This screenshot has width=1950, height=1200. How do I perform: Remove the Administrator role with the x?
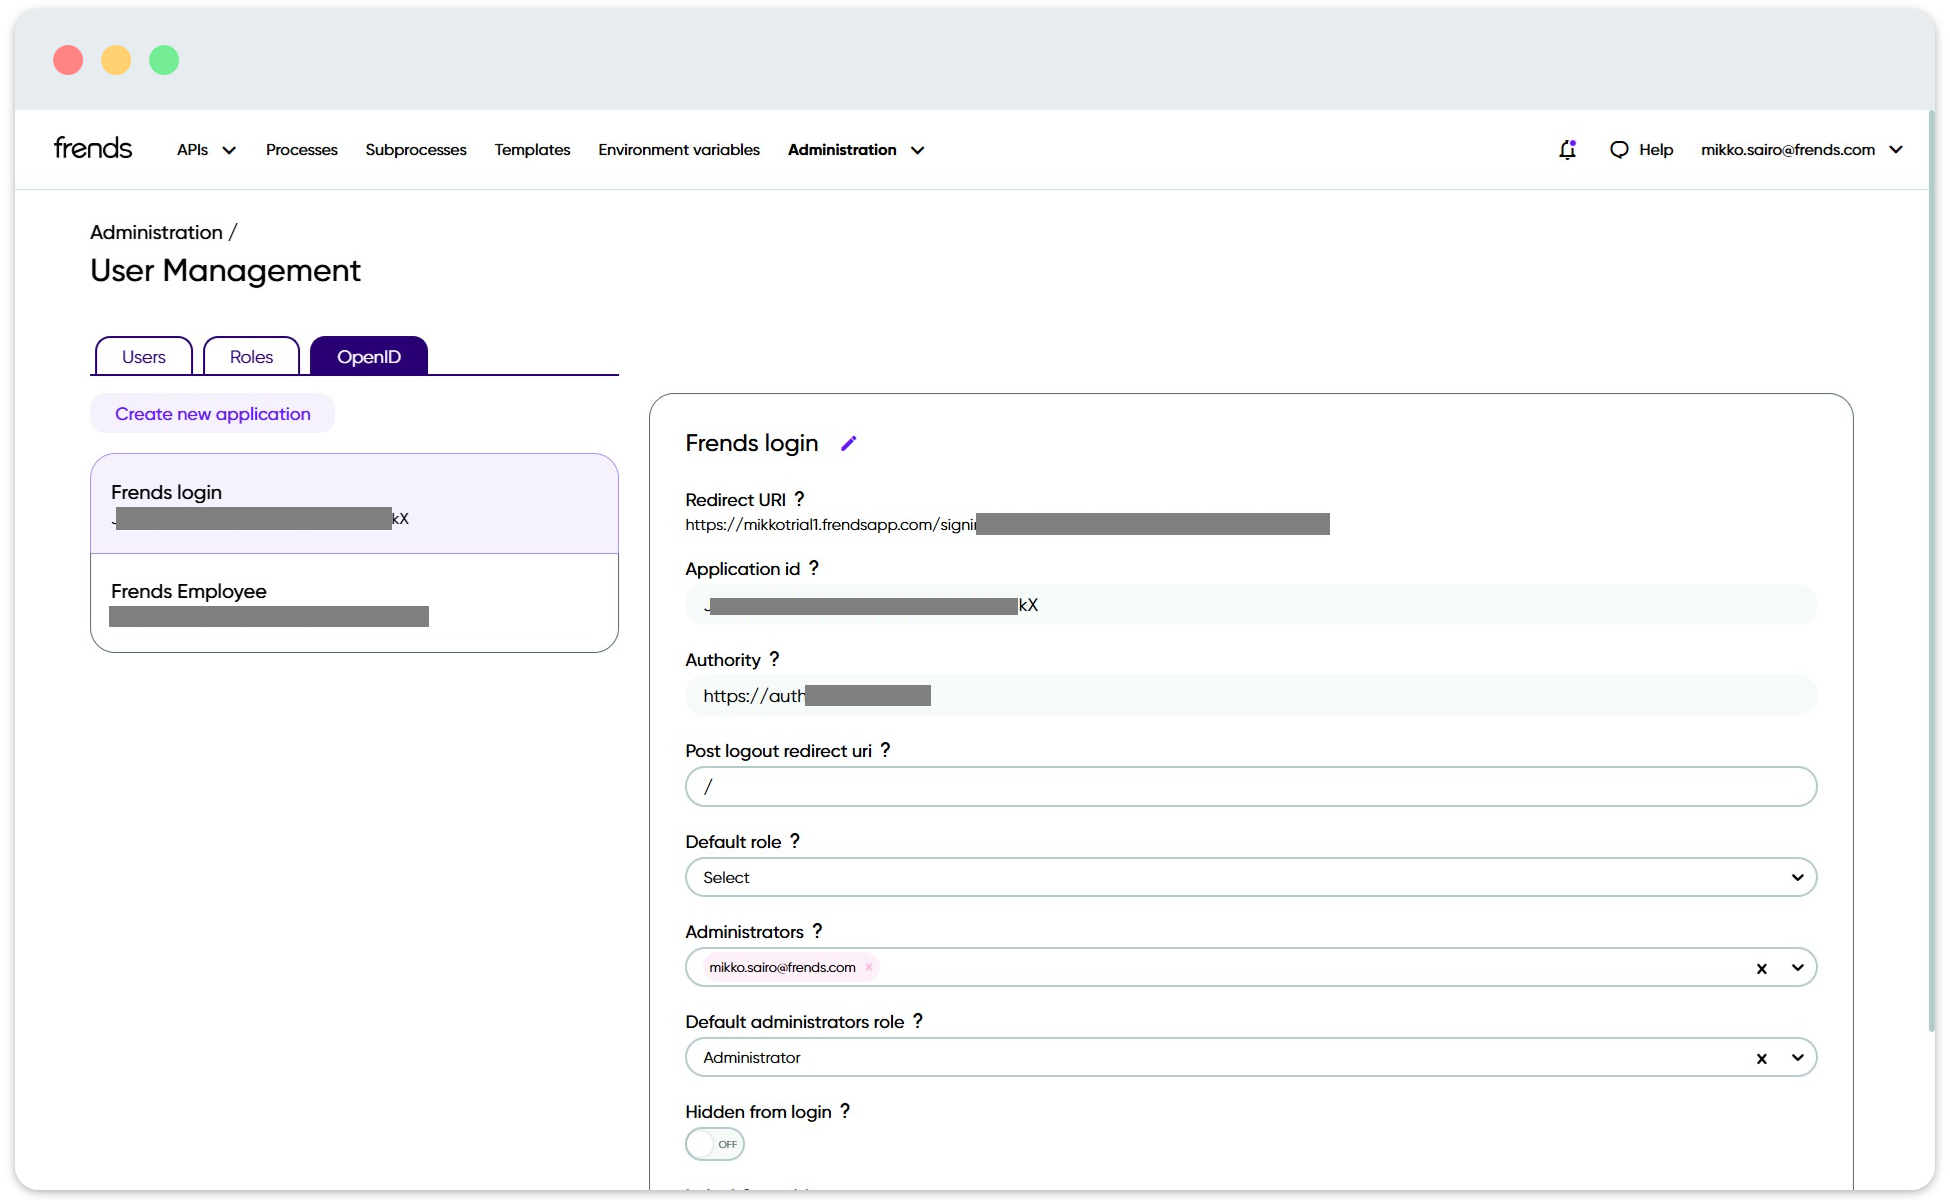pyautogui.click(x=1761, y=1057)
